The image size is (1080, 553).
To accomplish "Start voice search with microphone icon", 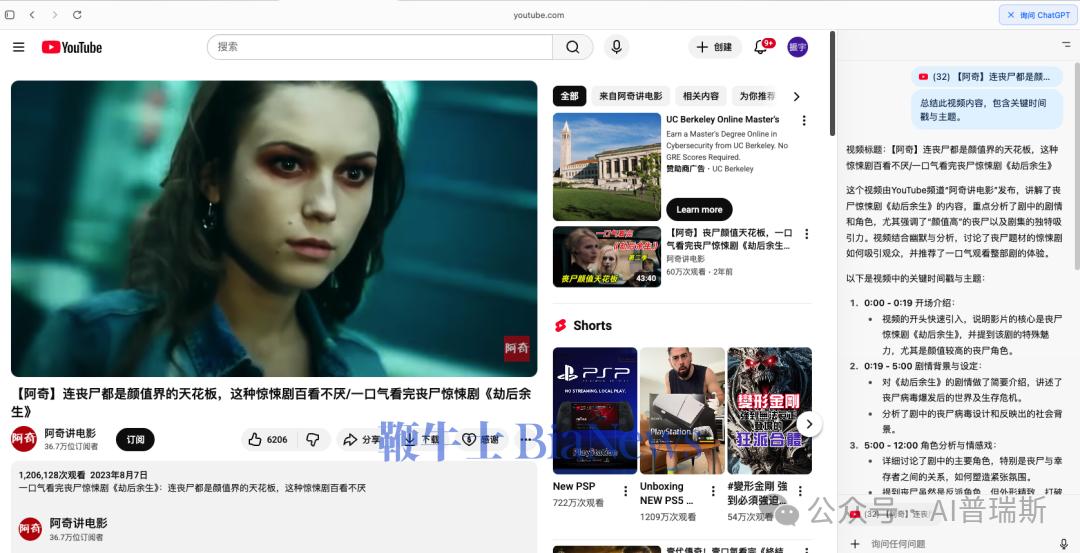I will (x=616, y=47).
